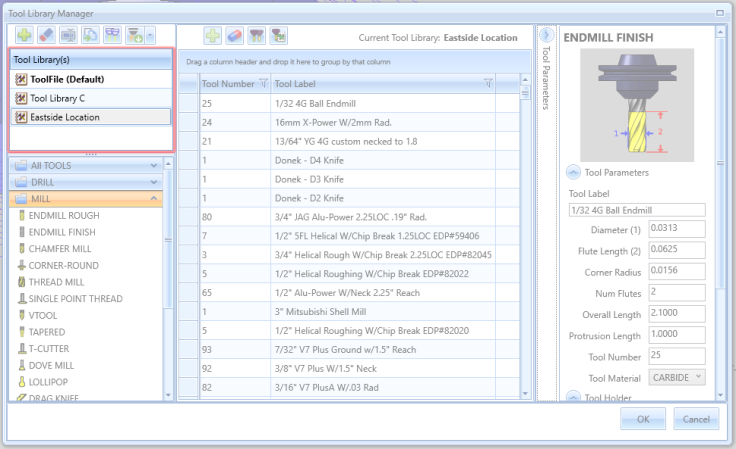The image size is (736, 449).
Task: Click the Overall Length field
Action: (x=677, y=313)
